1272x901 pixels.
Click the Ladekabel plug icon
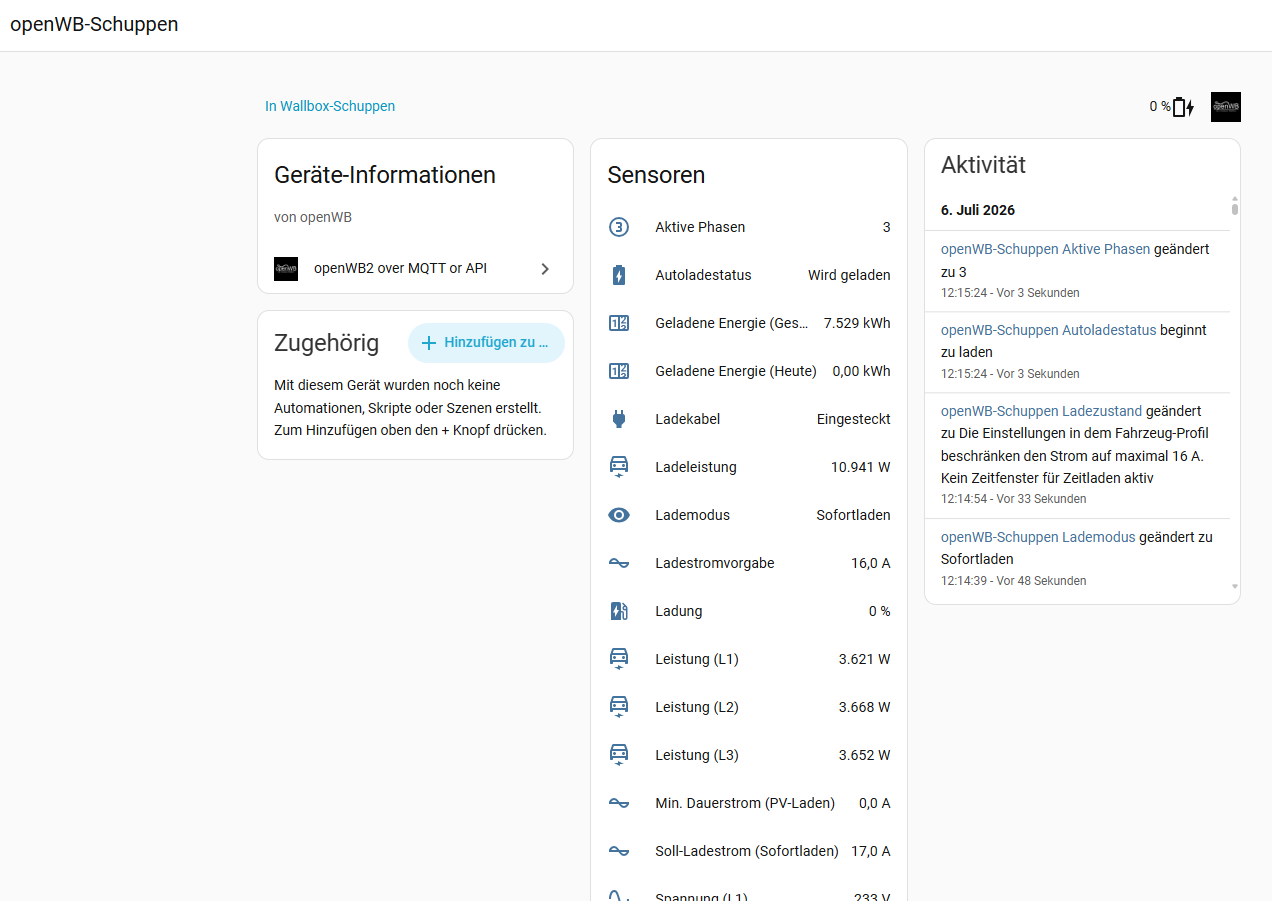point(619,419)
